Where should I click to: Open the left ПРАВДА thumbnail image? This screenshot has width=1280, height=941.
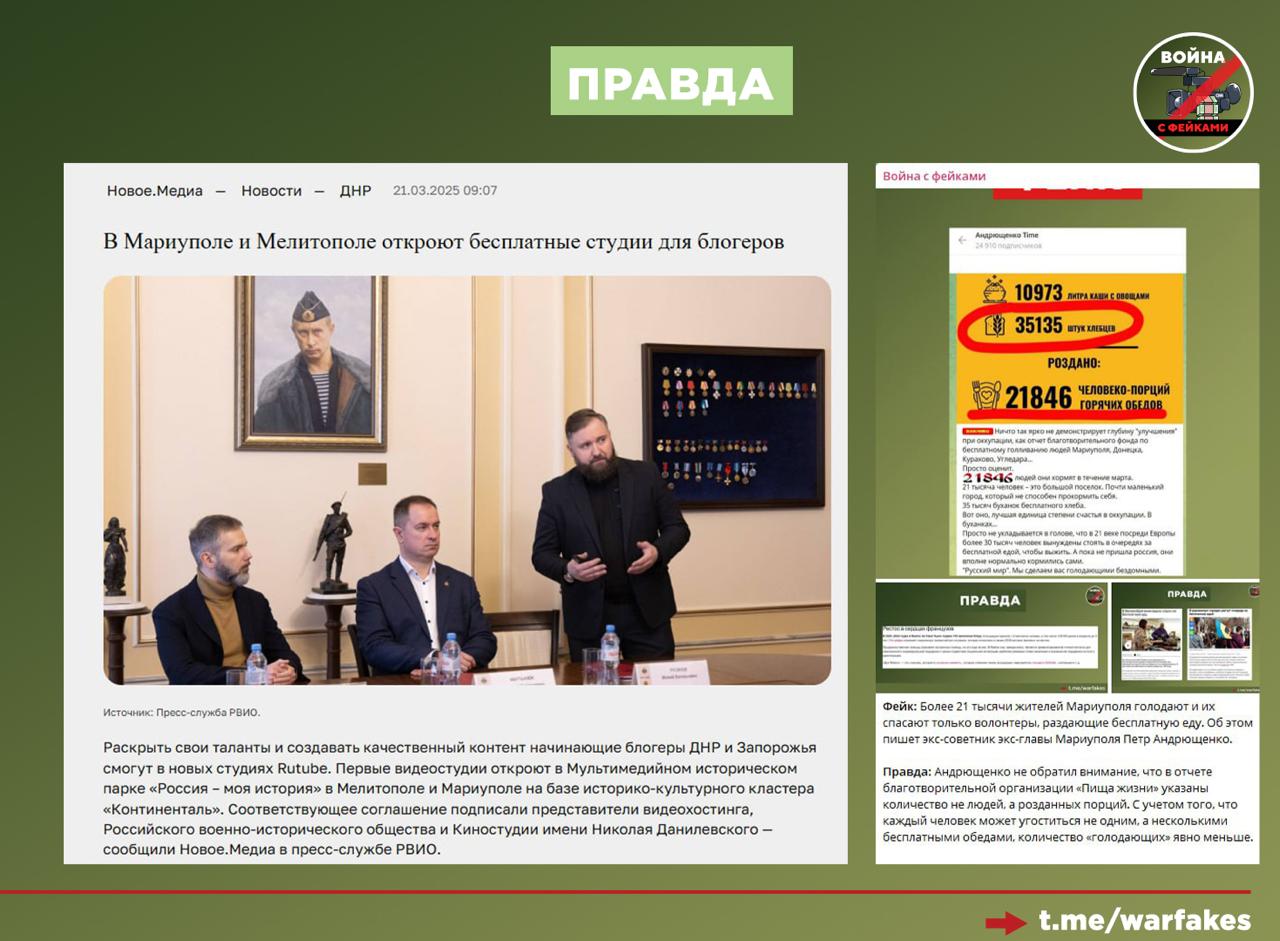[x=991, y=637]
